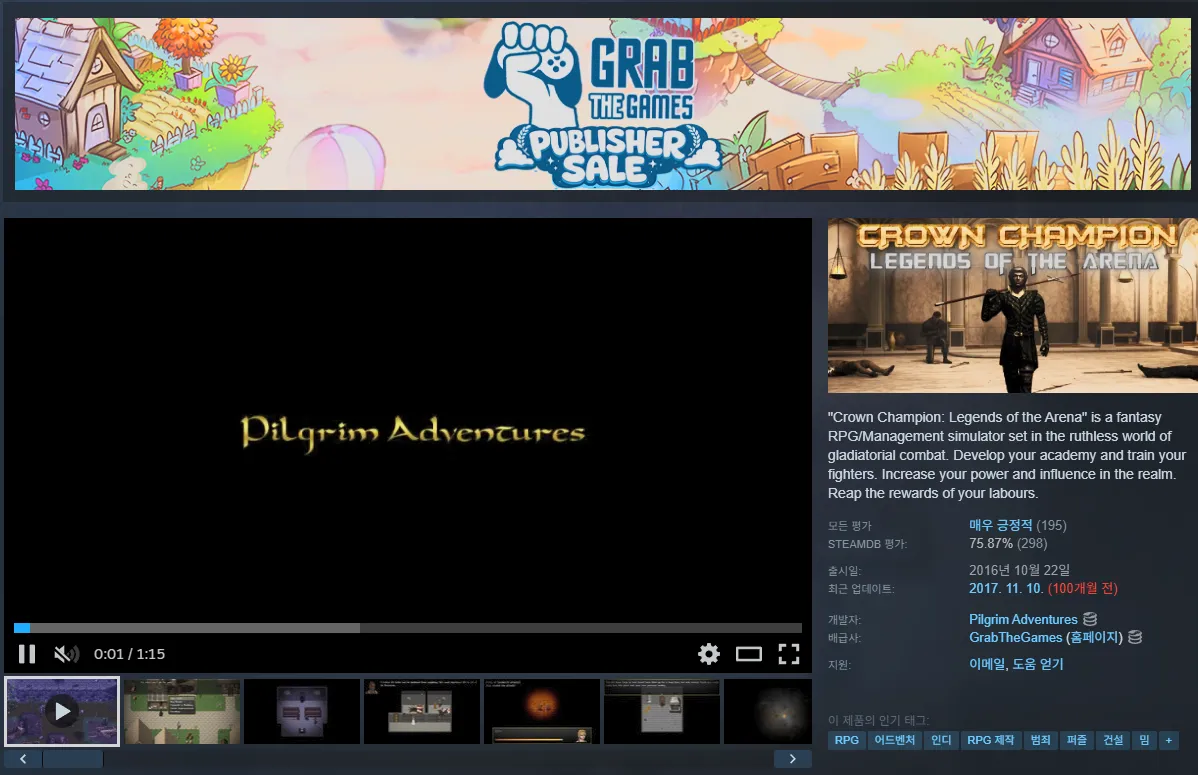Select the RPG tag

[846, 741]
